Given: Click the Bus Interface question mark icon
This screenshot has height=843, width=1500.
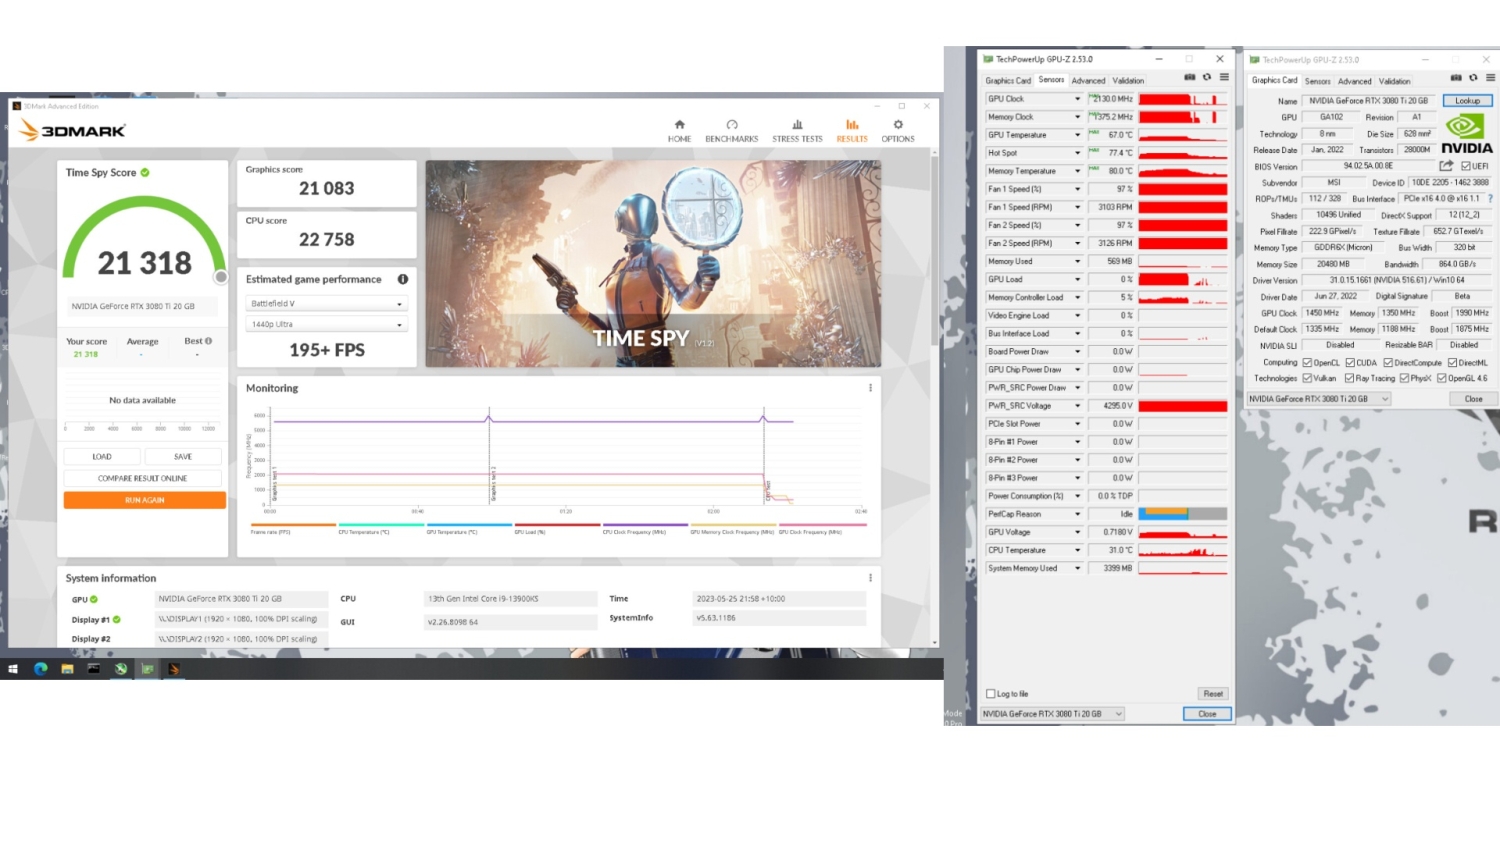Looking at the screenshot, I should point(1490,199).
